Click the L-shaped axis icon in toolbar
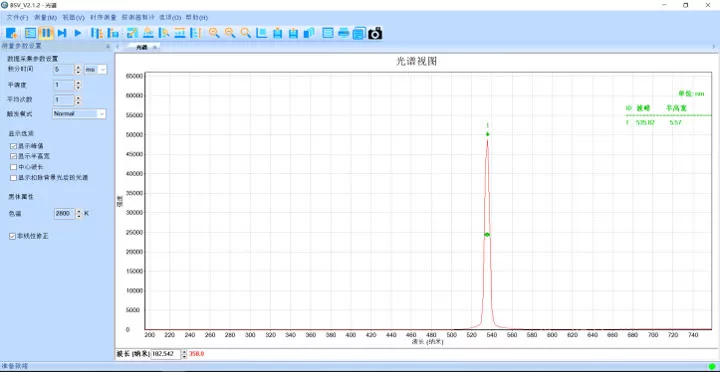Screen dimensions: 720x372 262,33
